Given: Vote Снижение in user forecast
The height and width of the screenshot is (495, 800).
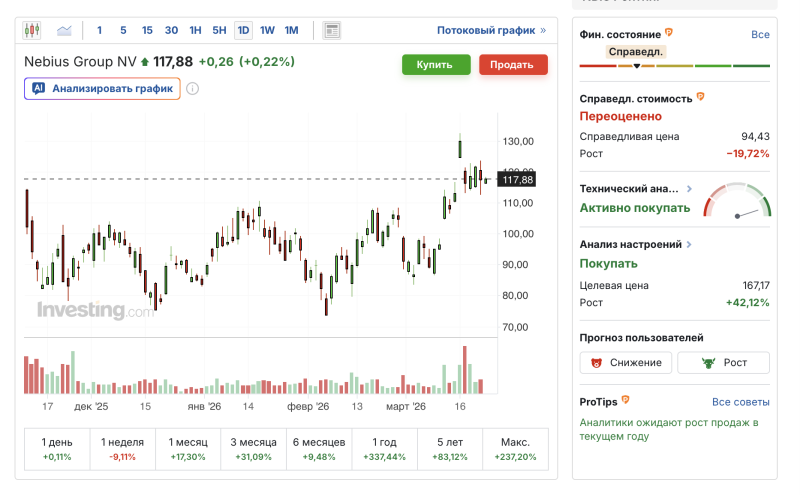Looking at the screenshot, I should click(x=626, y=363).
